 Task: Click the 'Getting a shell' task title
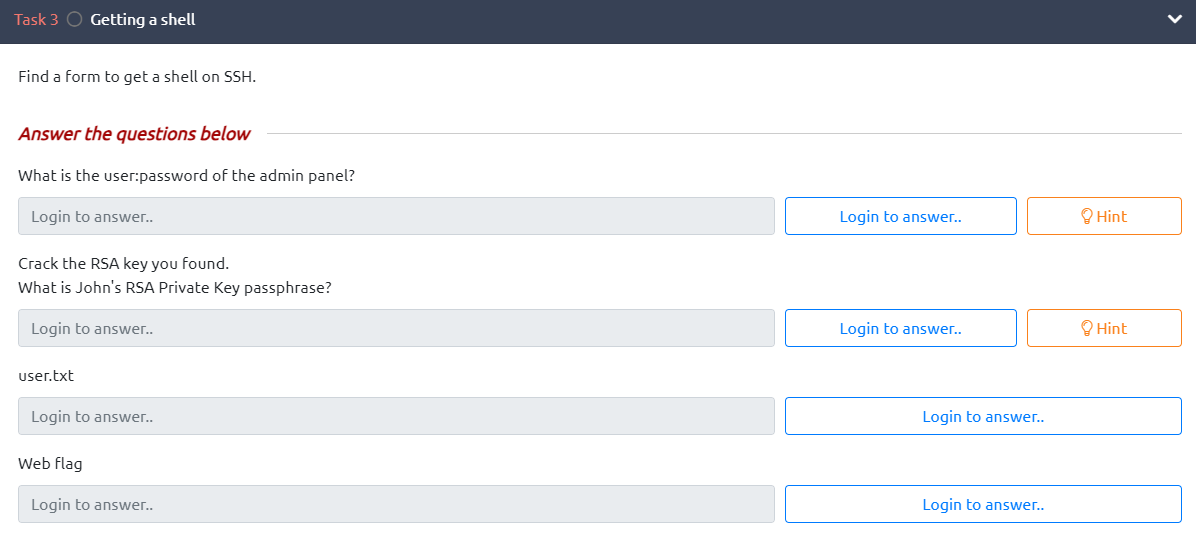(143, 20)
